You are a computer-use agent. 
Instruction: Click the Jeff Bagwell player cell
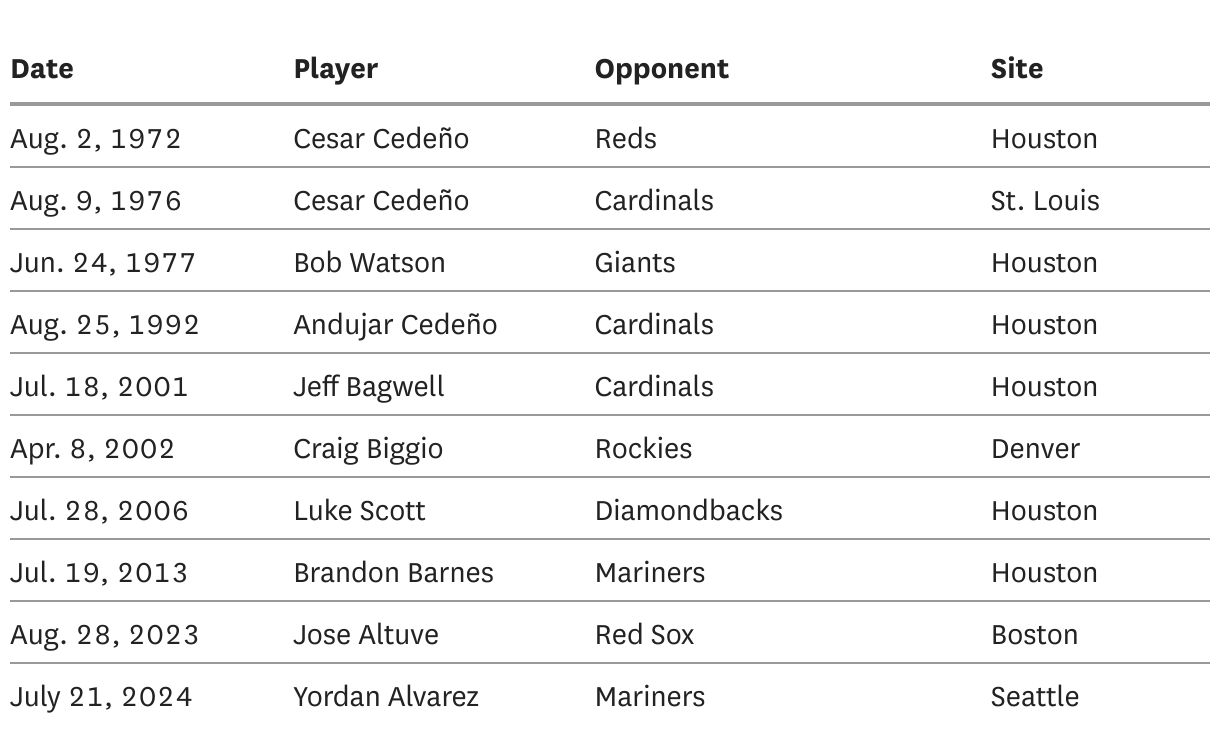pos(369,386)
